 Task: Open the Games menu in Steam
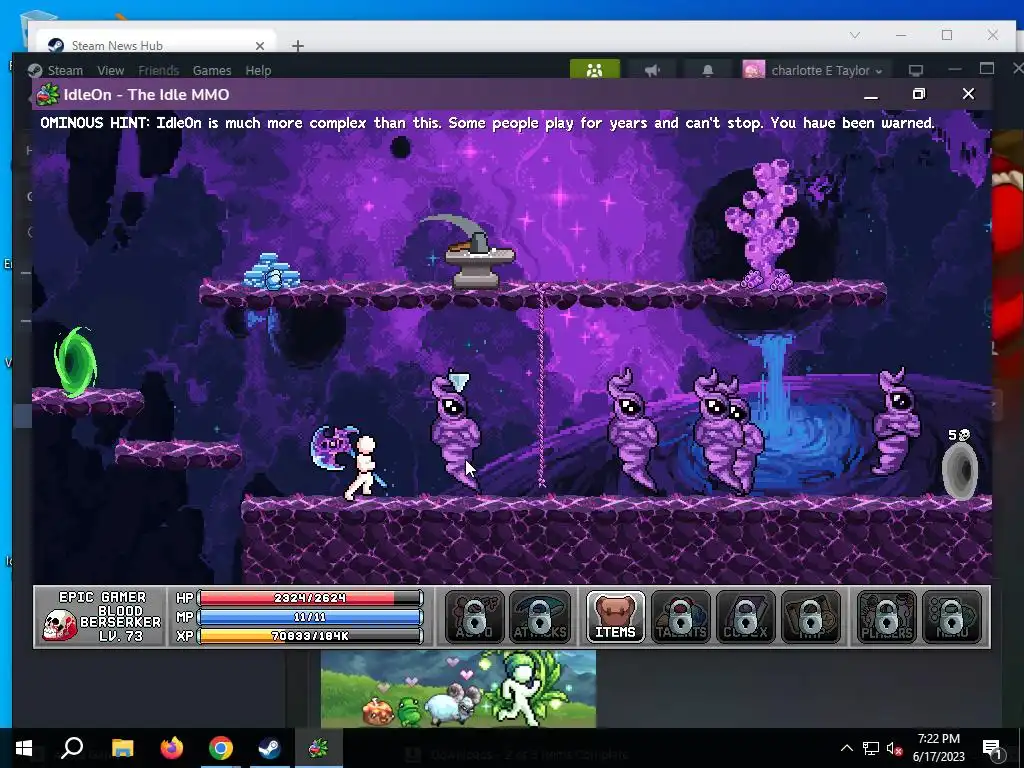click(x=212, y=71)
